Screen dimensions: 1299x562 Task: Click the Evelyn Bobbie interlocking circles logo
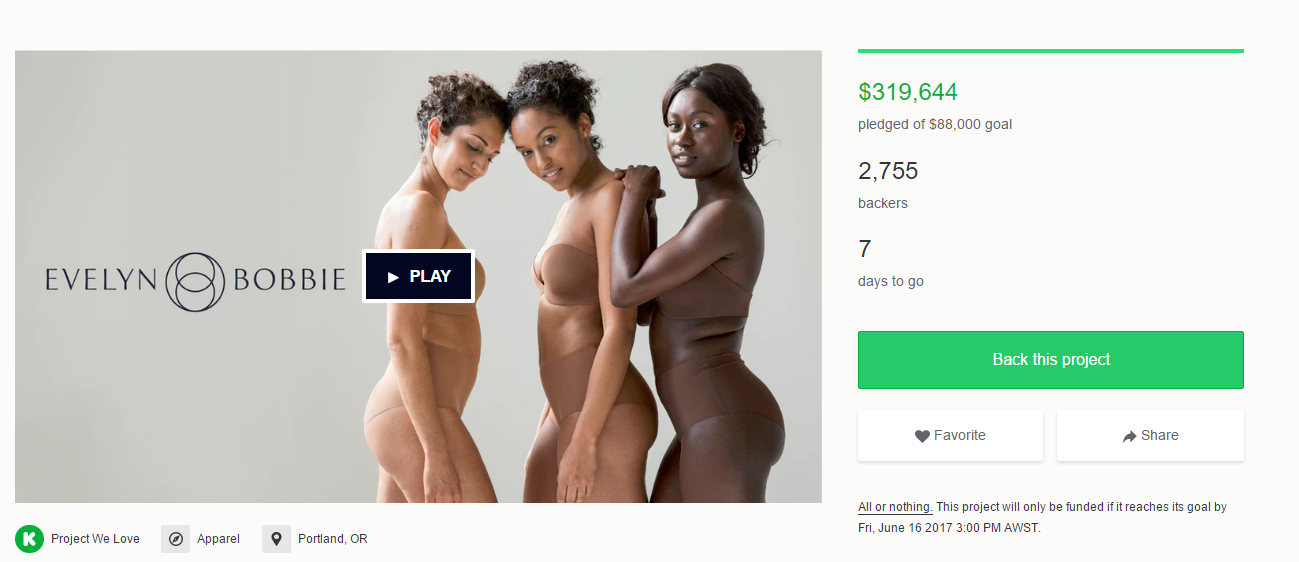coord(195,281)
